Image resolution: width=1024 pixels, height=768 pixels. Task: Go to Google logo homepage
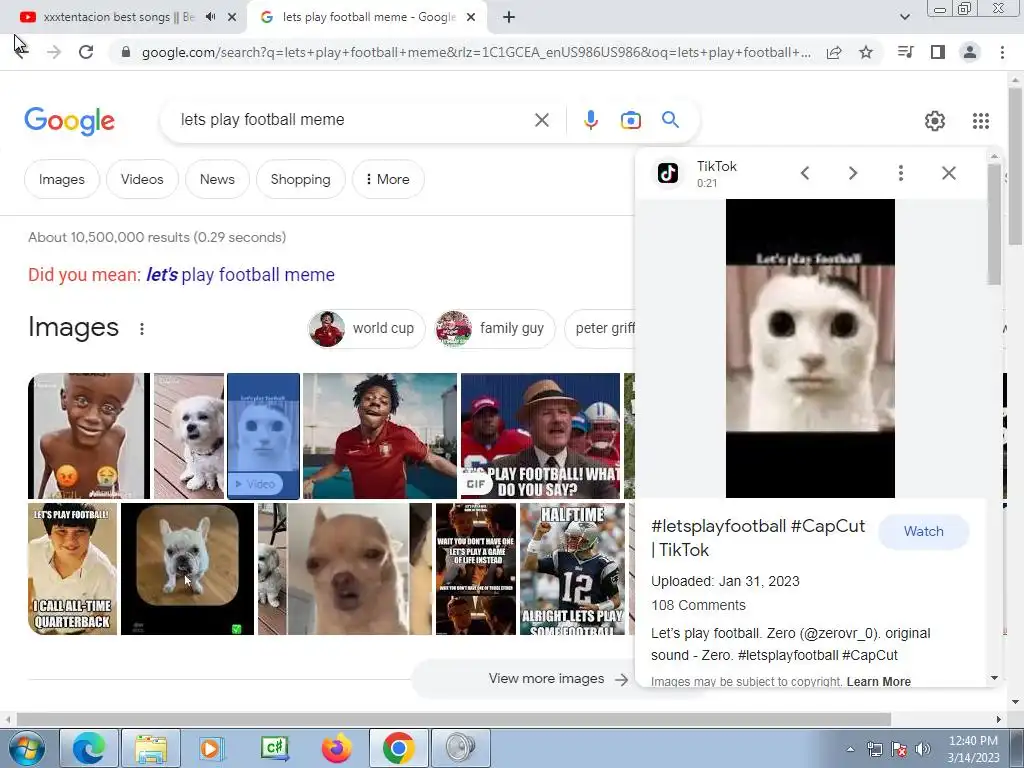coord(69,121)
